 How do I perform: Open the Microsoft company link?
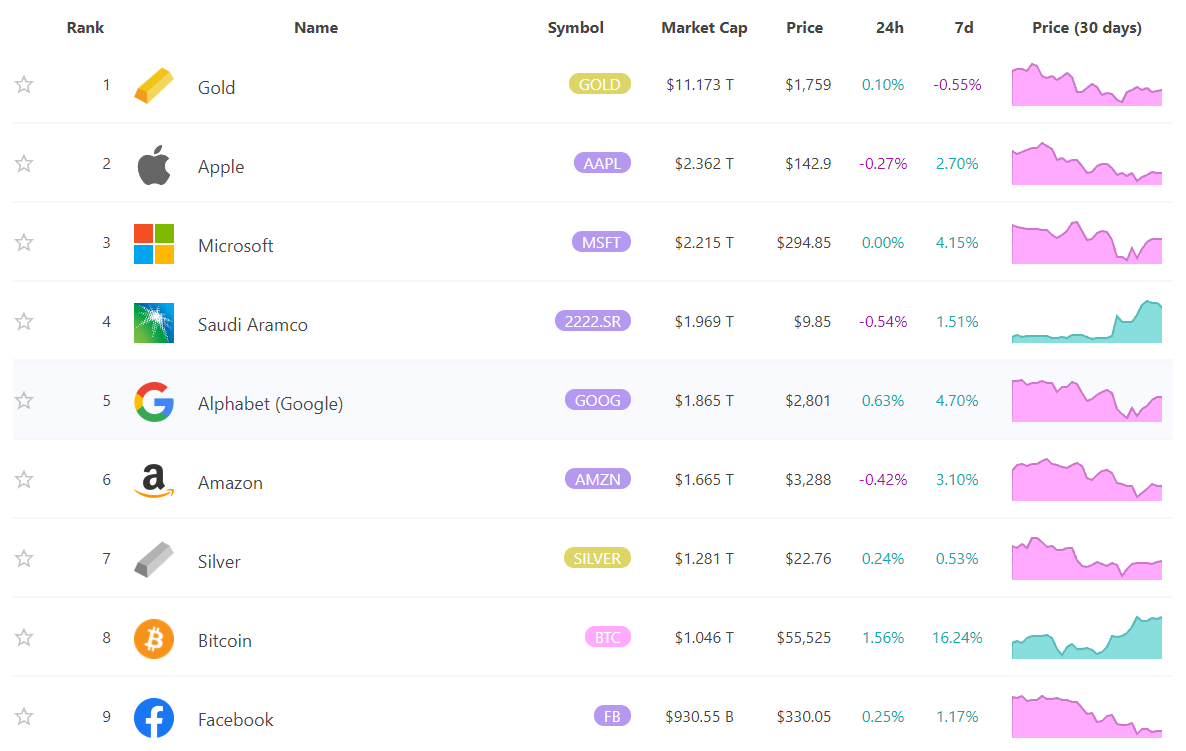click(235, 246)
